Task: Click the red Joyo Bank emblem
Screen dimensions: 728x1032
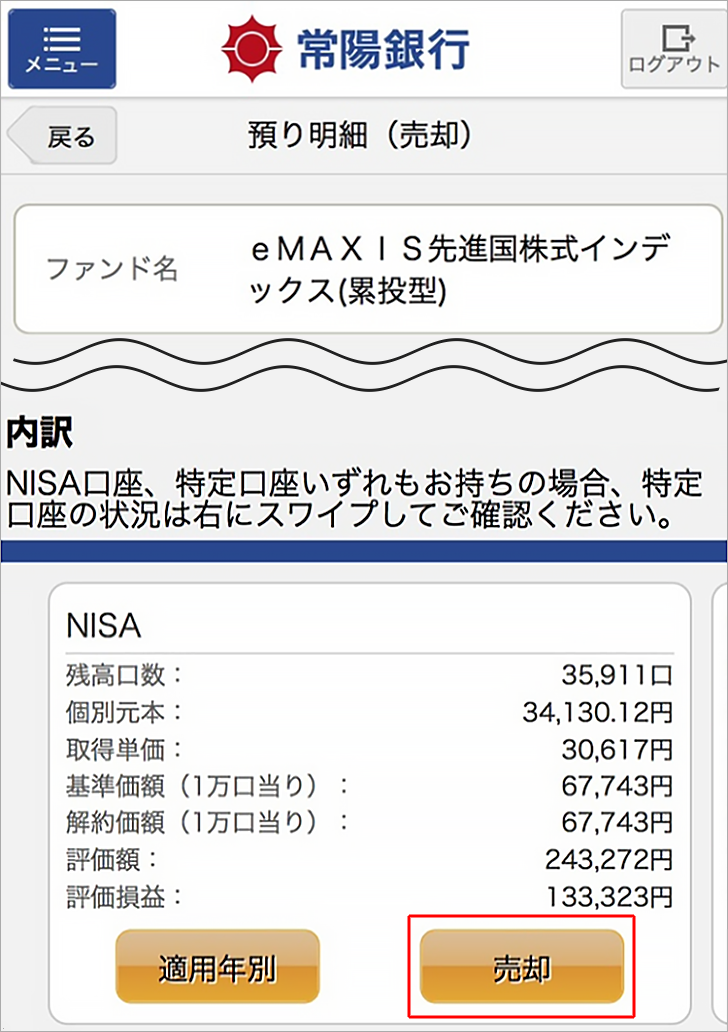Action: [248, 47]
